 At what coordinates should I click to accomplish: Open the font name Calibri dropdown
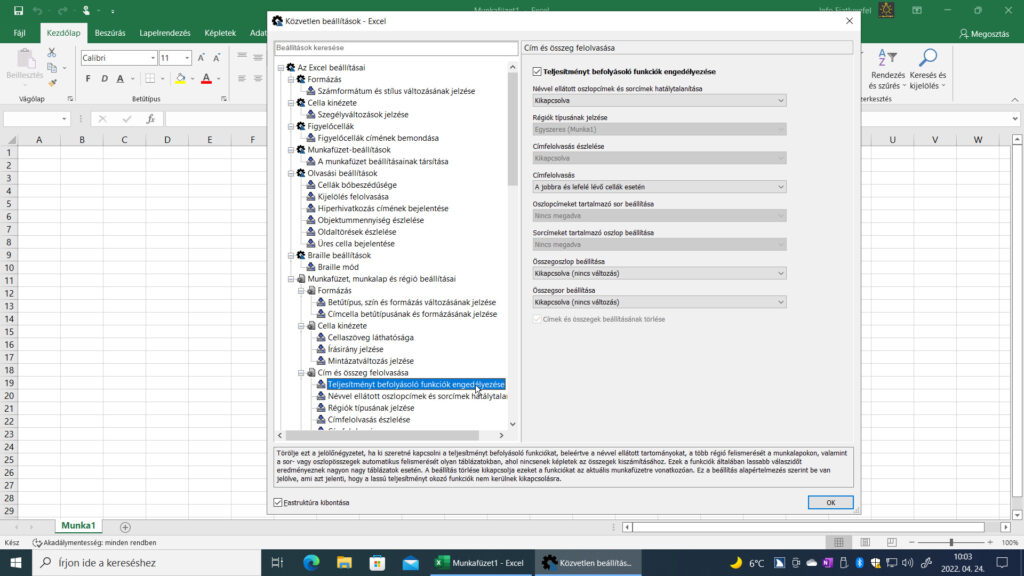click(x=153, y=58)
